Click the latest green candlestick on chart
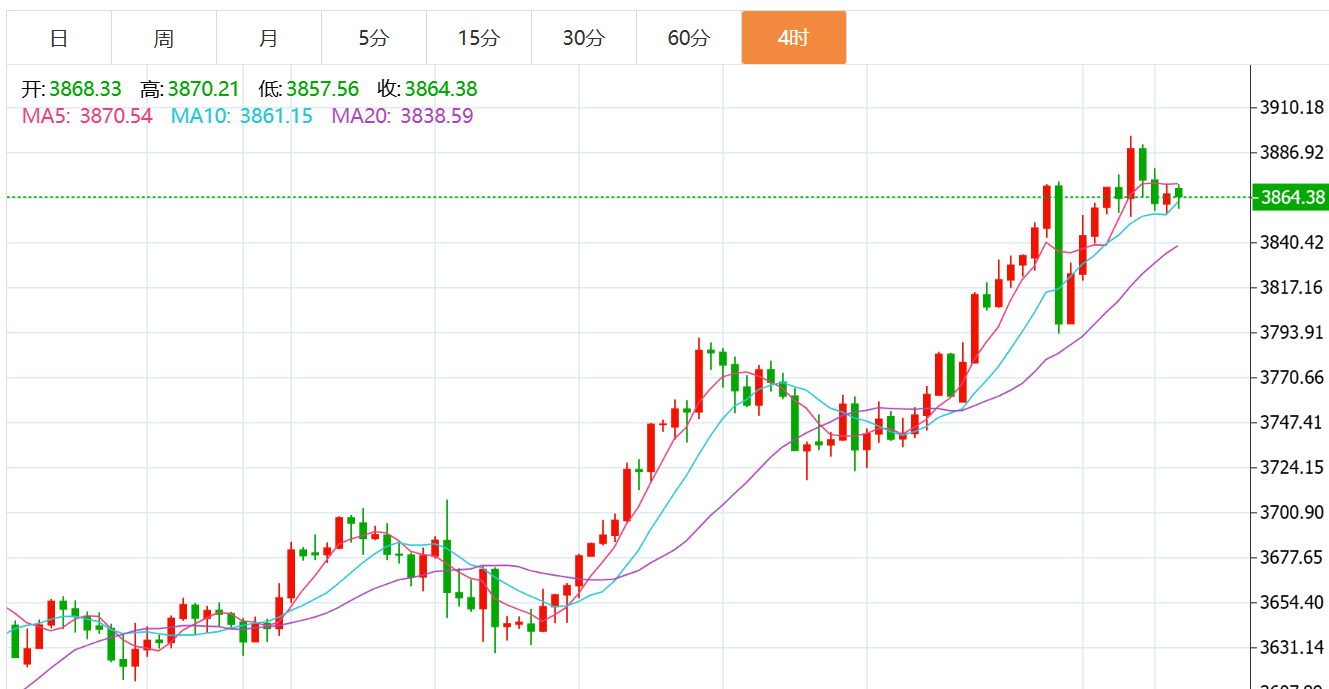Viewport: 1329px width, 689px height. click(1179, 194)
